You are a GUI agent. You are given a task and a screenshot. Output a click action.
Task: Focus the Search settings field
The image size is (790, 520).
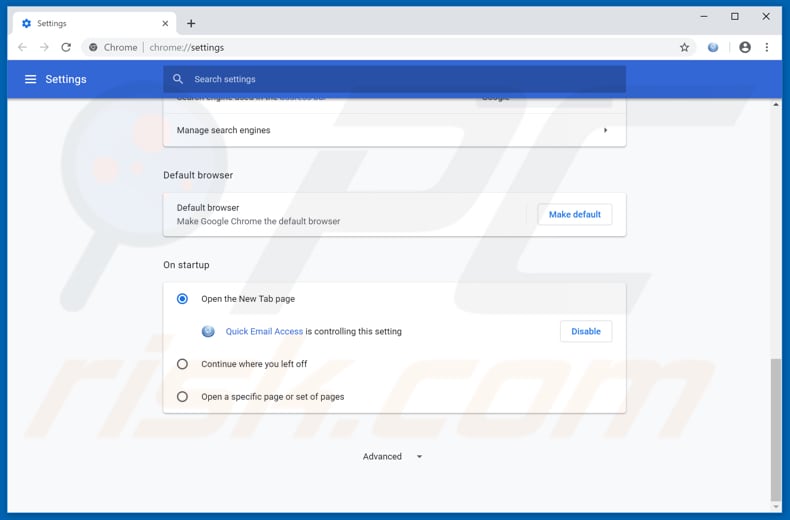tap(394, 79)
